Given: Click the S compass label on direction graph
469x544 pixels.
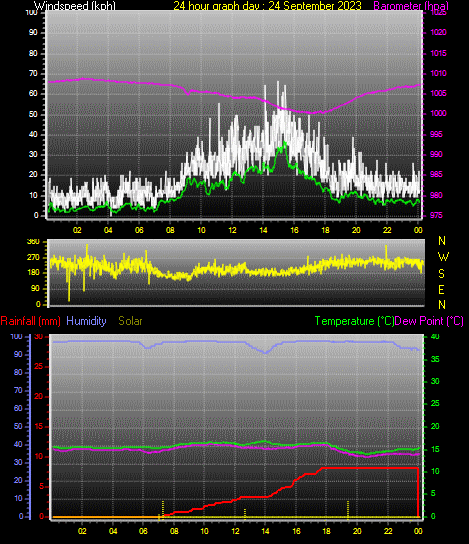Looking at the screenshot, I should pyautogui.click(x=441, y=274).
